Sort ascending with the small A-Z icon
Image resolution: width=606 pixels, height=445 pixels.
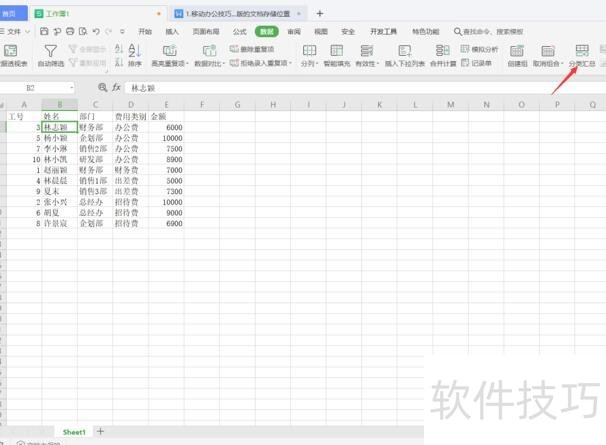[x=119, y=49]
